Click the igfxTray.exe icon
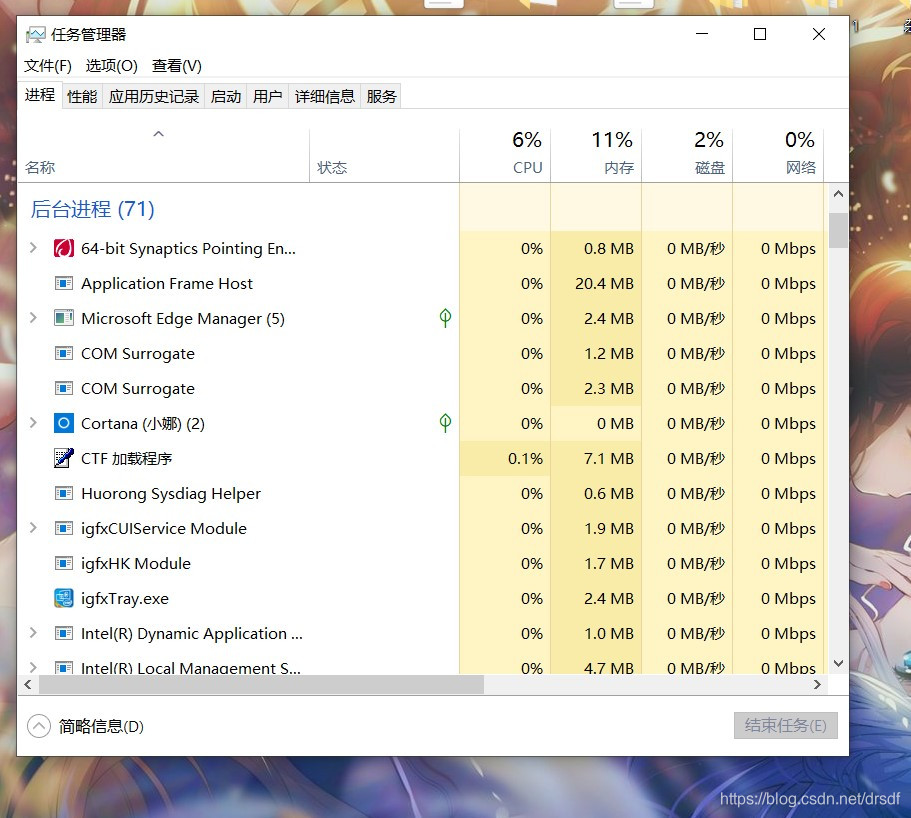 click(63, 598)
